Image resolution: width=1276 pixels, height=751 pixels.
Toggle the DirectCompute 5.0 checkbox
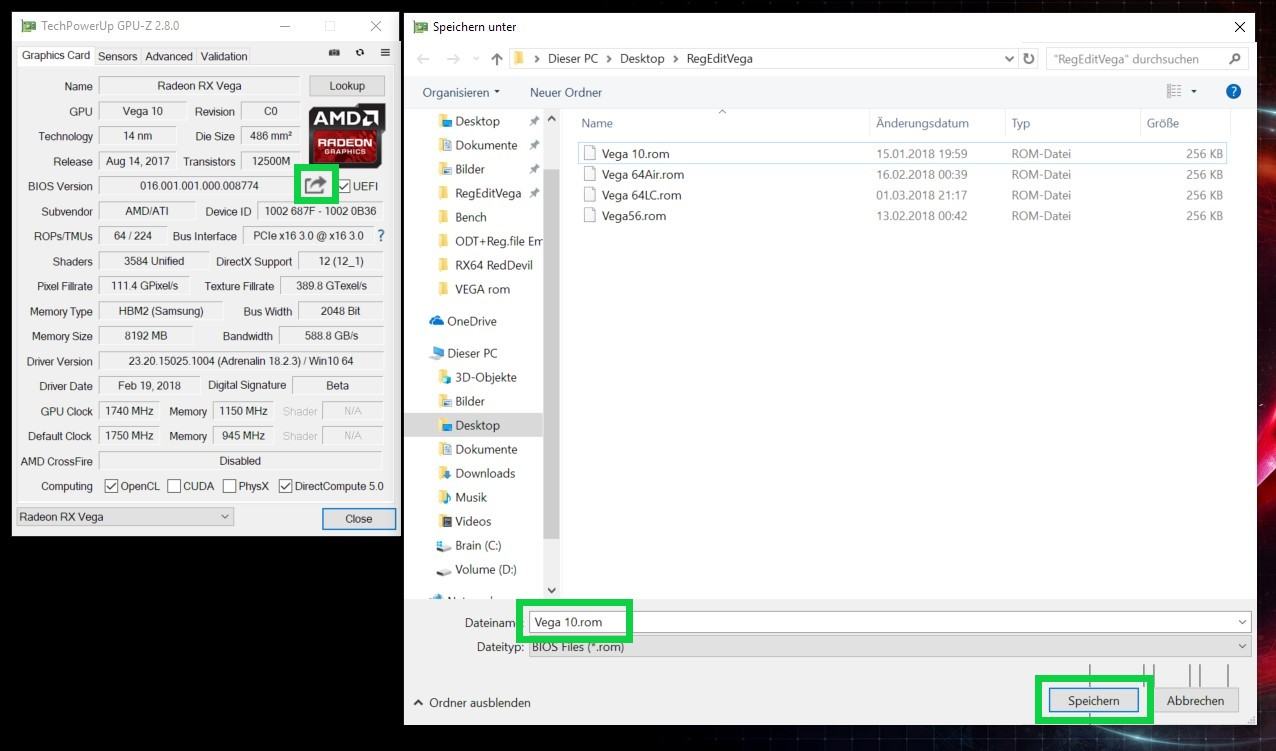pos(286,486)
